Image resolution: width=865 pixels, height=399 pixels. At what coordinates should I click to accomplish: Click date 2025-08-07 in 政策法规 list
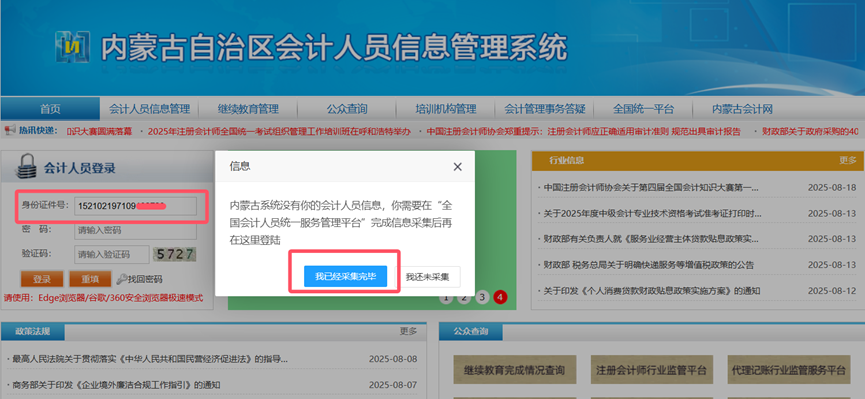coord(393,385)
